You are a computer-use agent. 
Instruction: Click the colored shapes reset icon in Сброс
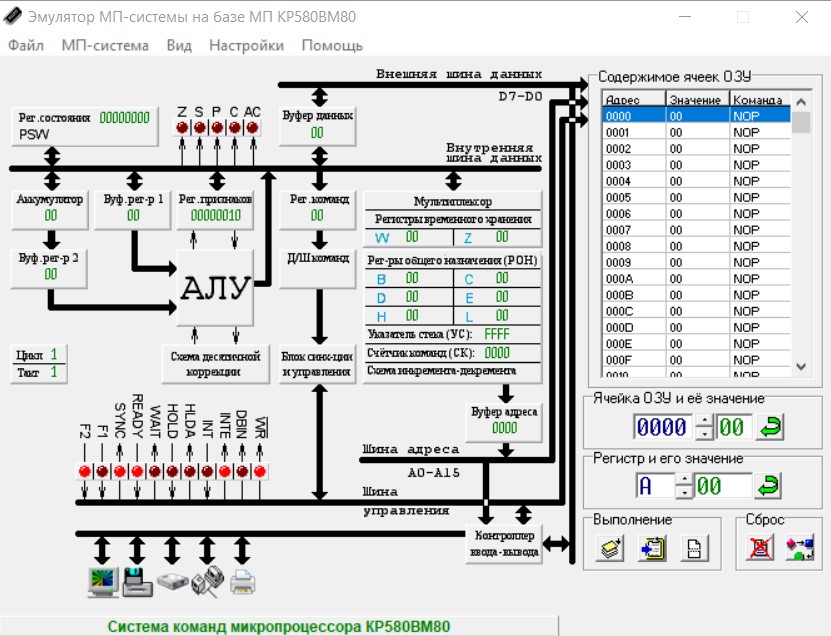tap(800, 548)
